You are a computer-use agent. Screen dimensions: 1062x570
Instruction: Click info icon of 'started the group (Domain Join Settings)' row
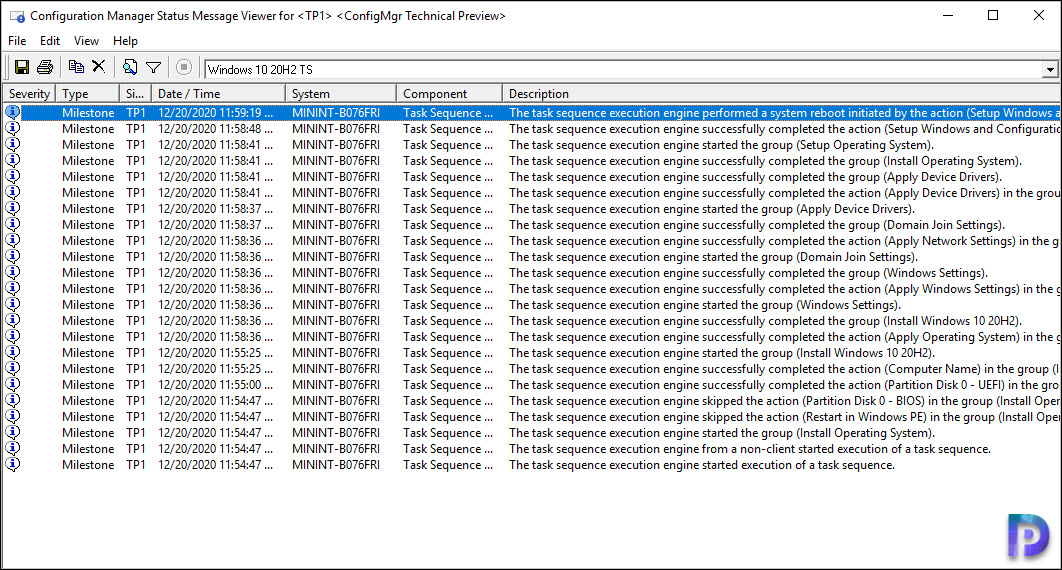click(13, 257)
